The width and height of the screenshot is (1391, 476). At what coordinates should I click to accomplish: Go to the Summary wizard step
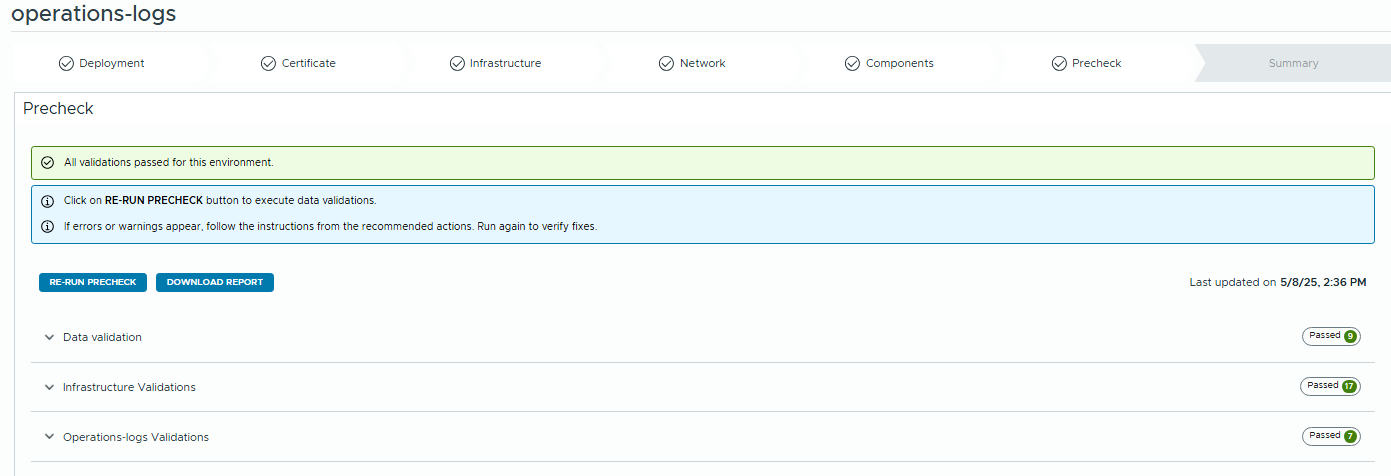[1293, 63]
